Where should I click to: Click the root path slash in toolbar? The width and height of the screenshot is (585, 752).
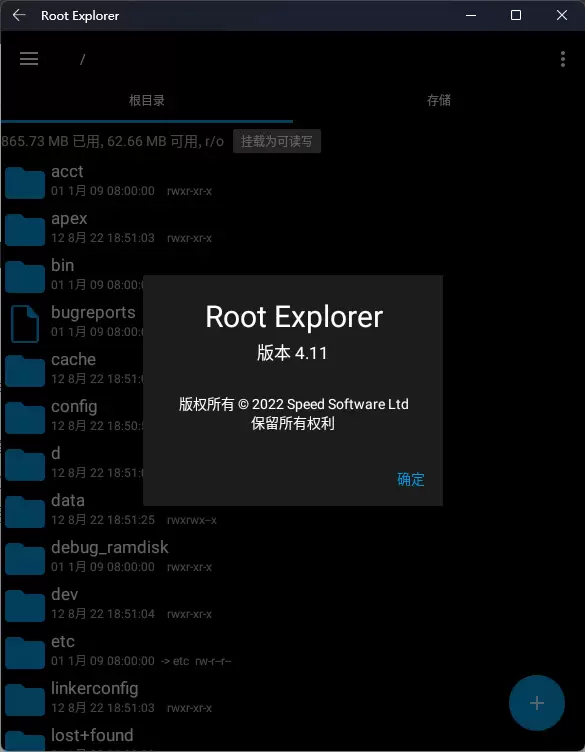82,59
